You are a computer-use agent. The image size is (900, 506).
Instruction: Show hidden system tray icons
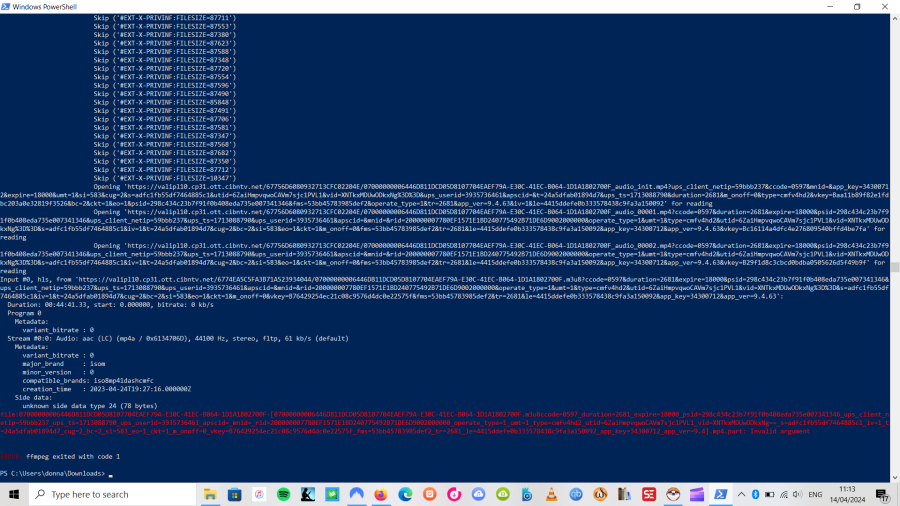742,494
